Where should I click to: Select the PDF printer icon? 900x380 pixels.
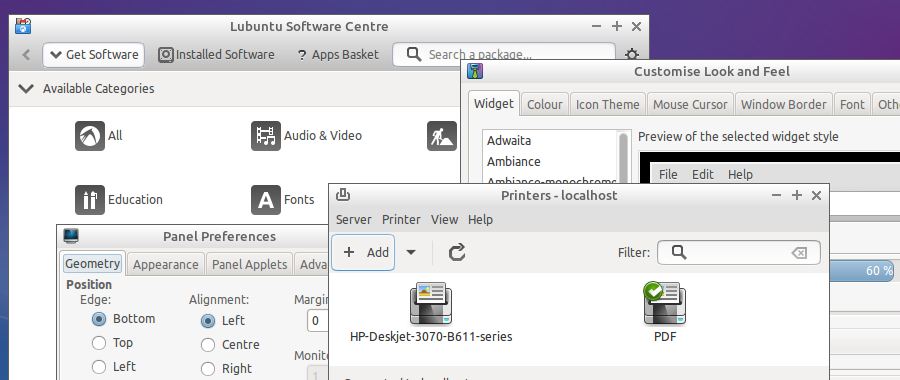(x=665, y=304)
